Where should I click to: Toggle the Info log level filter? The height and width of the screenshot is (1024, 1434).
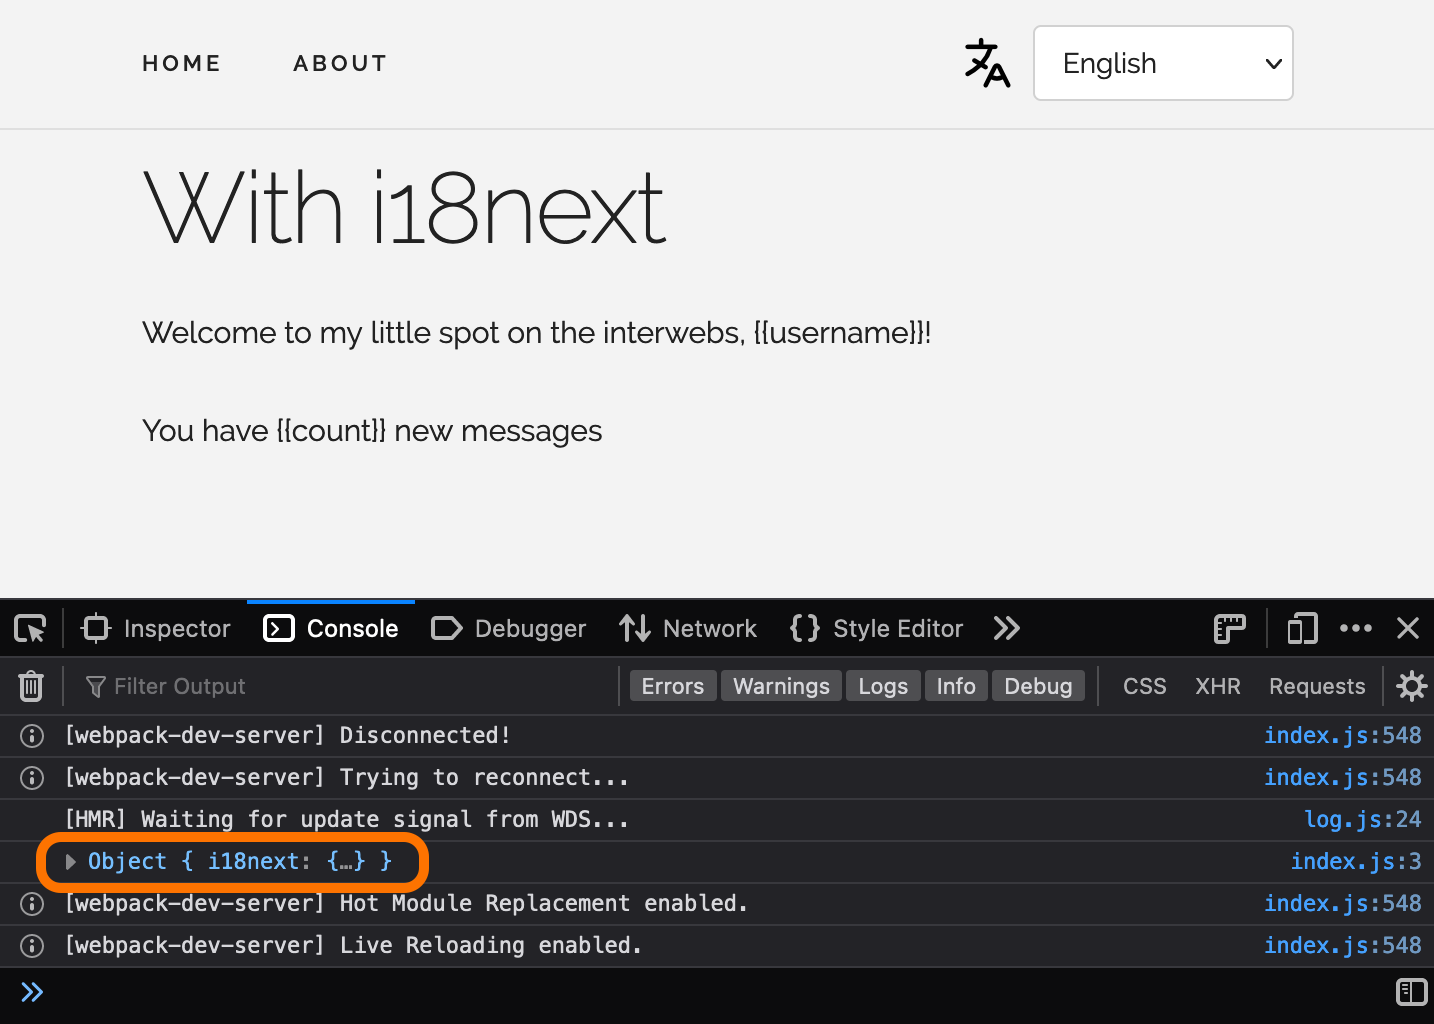[x=955, y=686]
